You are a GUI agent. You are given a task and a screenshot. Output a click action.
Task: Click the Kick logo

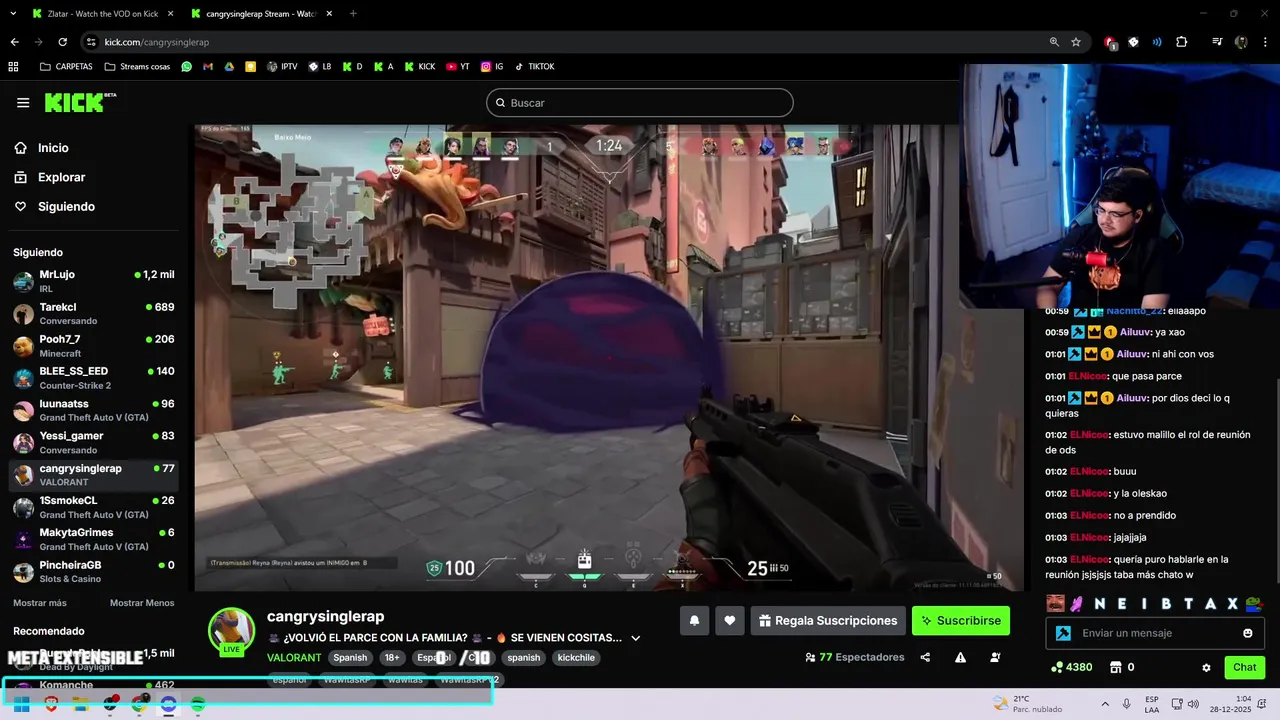pyautogui.click(x=80, y=102)
